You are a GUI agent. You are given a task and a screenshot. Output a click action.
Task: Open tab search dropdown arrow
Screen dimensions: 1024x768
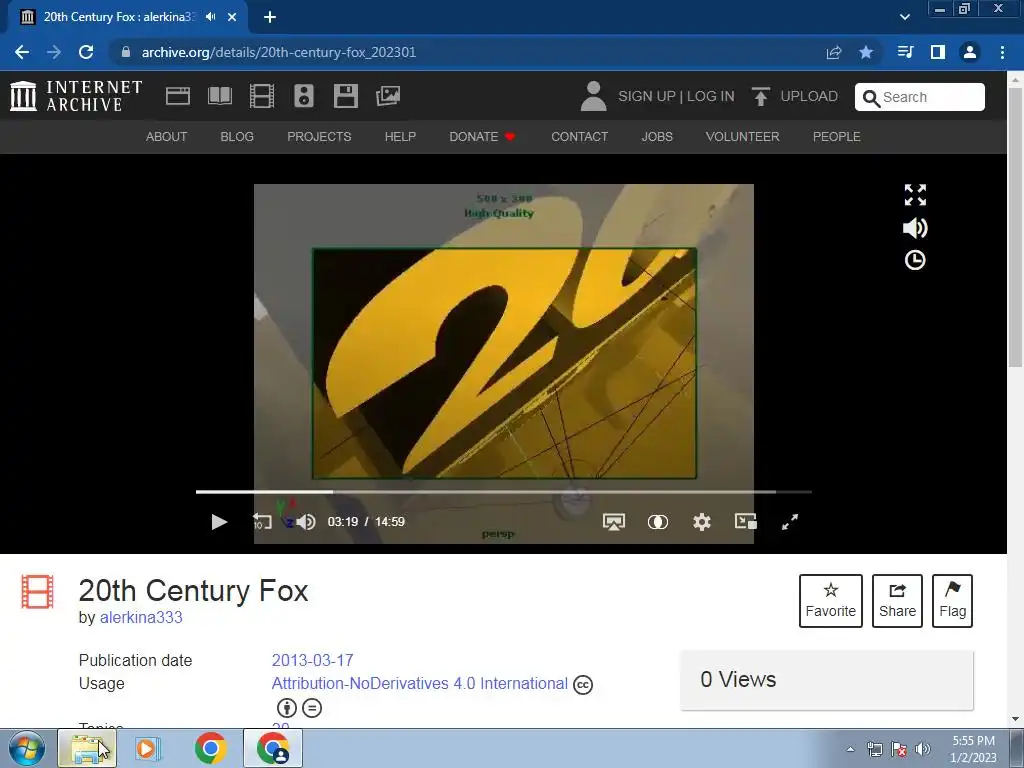point(904,17)
